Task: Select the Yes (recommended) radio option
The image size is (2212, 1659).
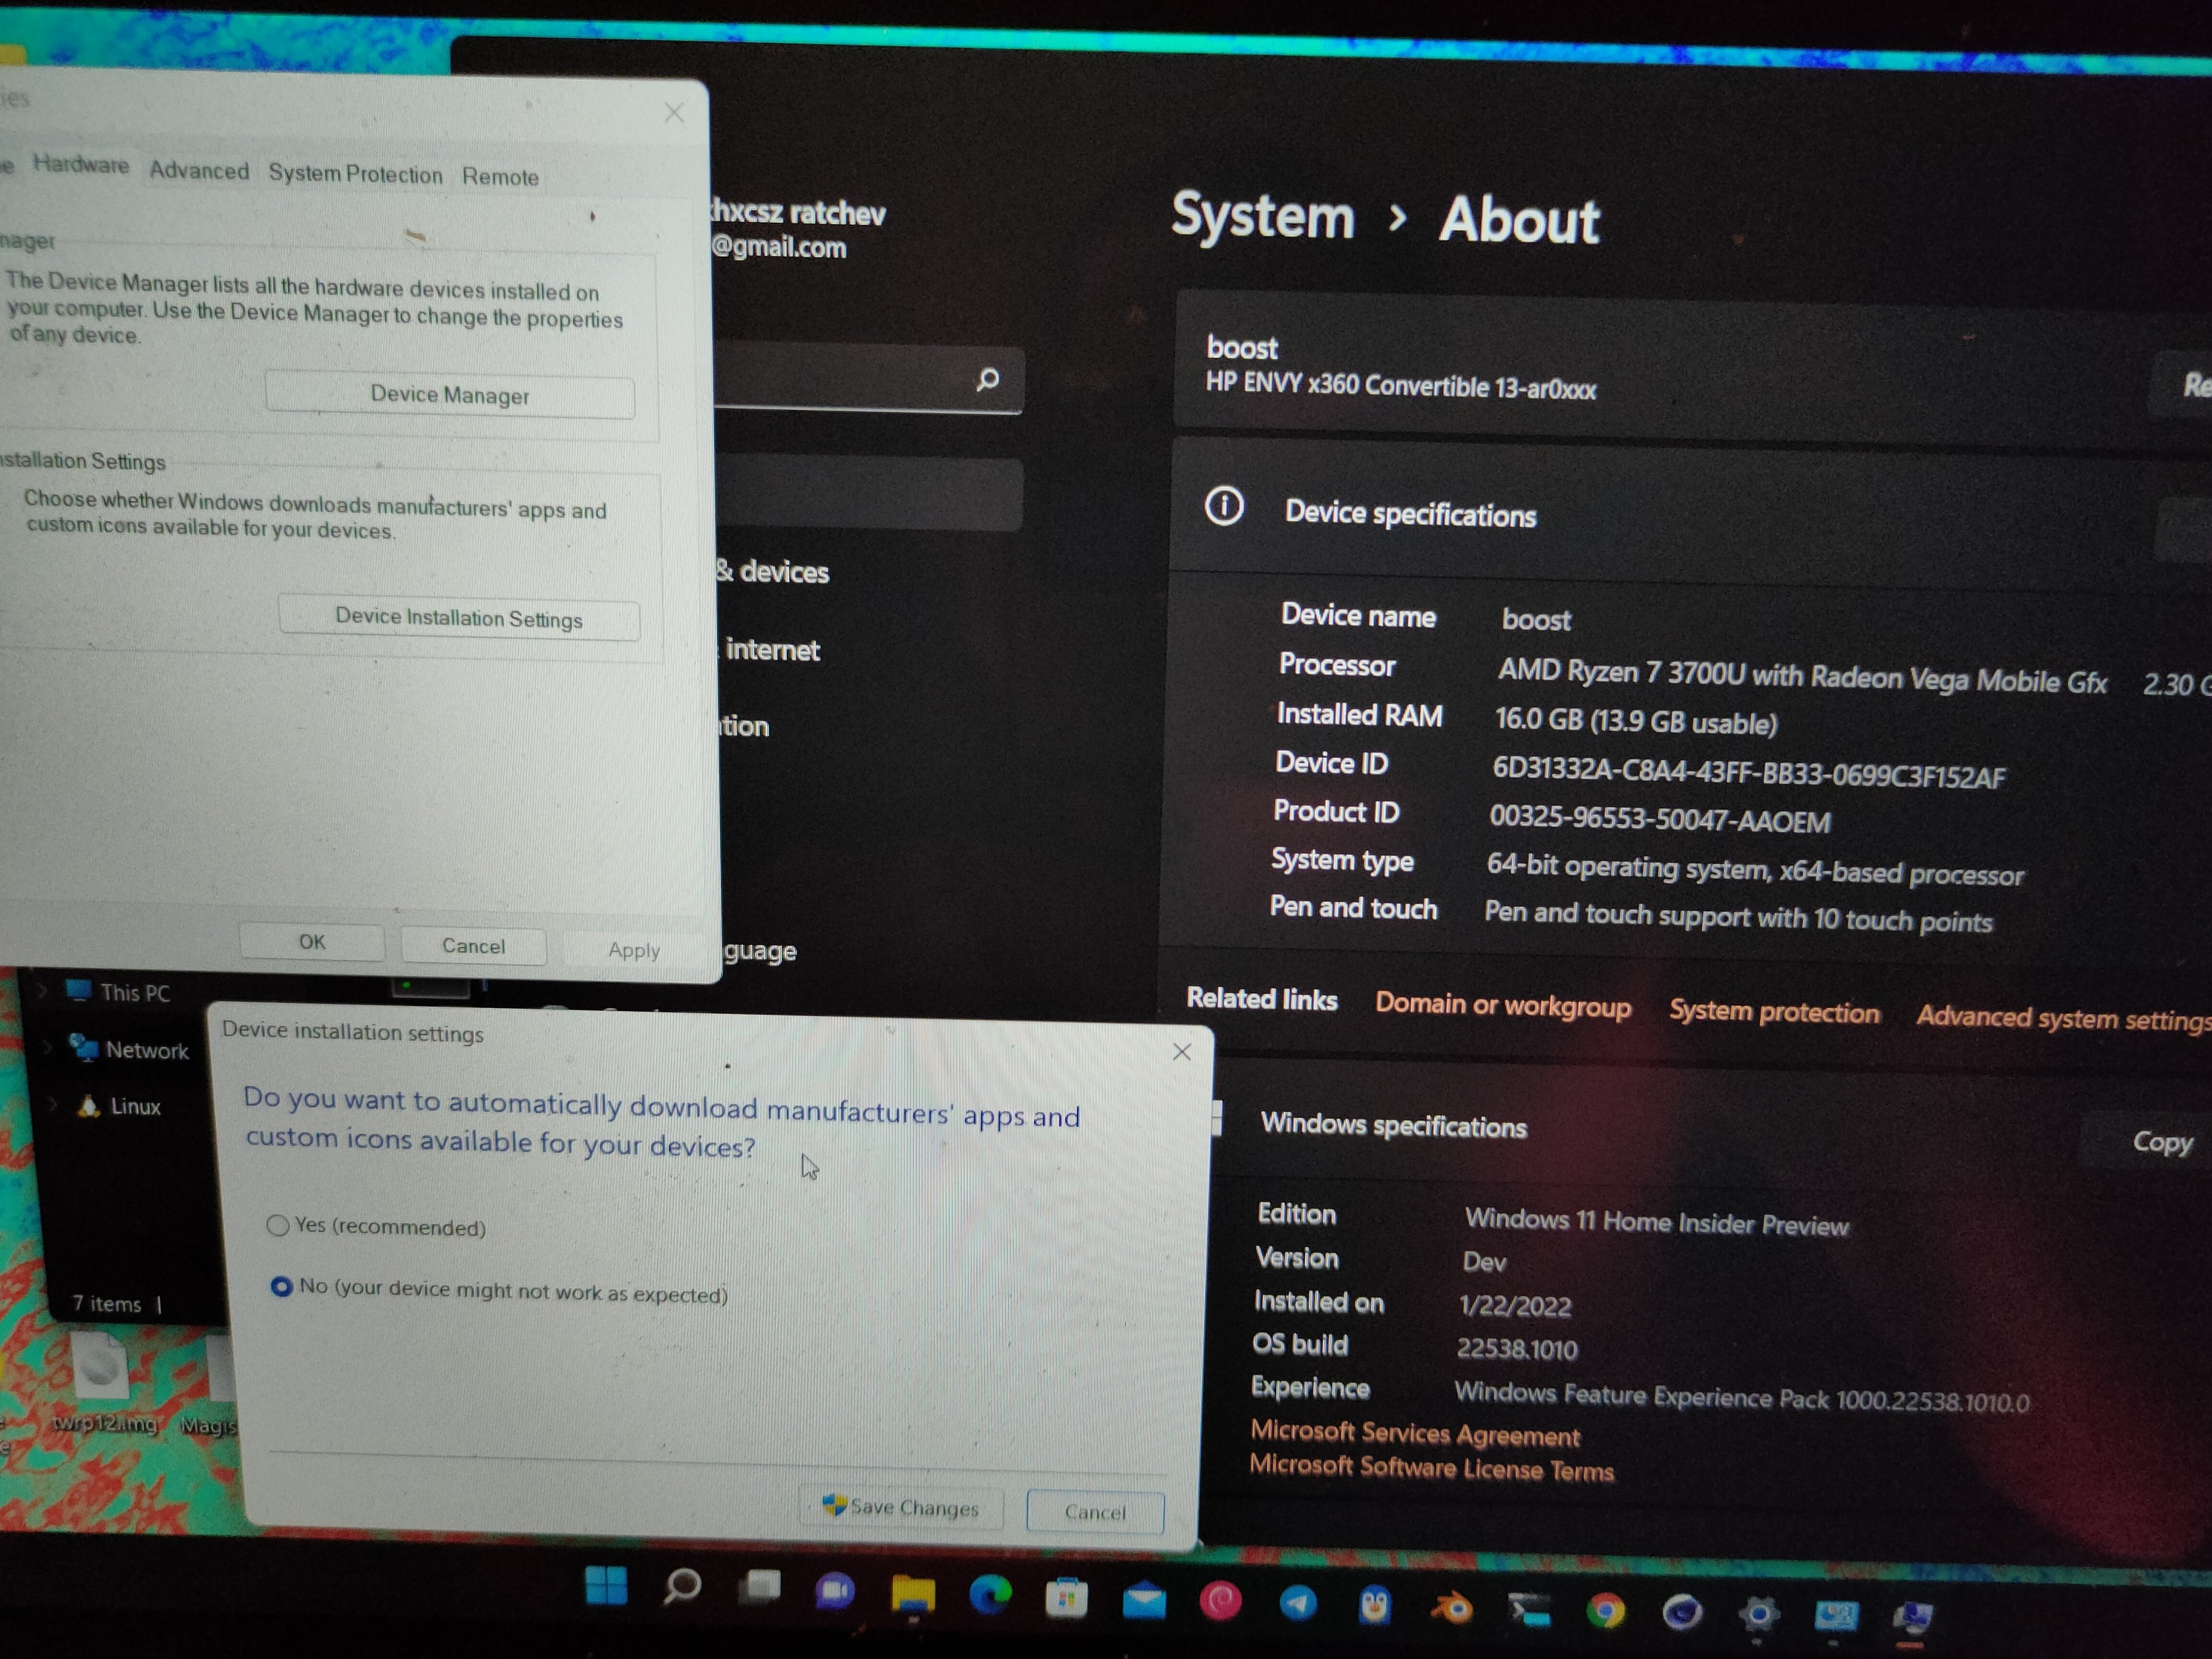Action: [x=278, y=1225]
